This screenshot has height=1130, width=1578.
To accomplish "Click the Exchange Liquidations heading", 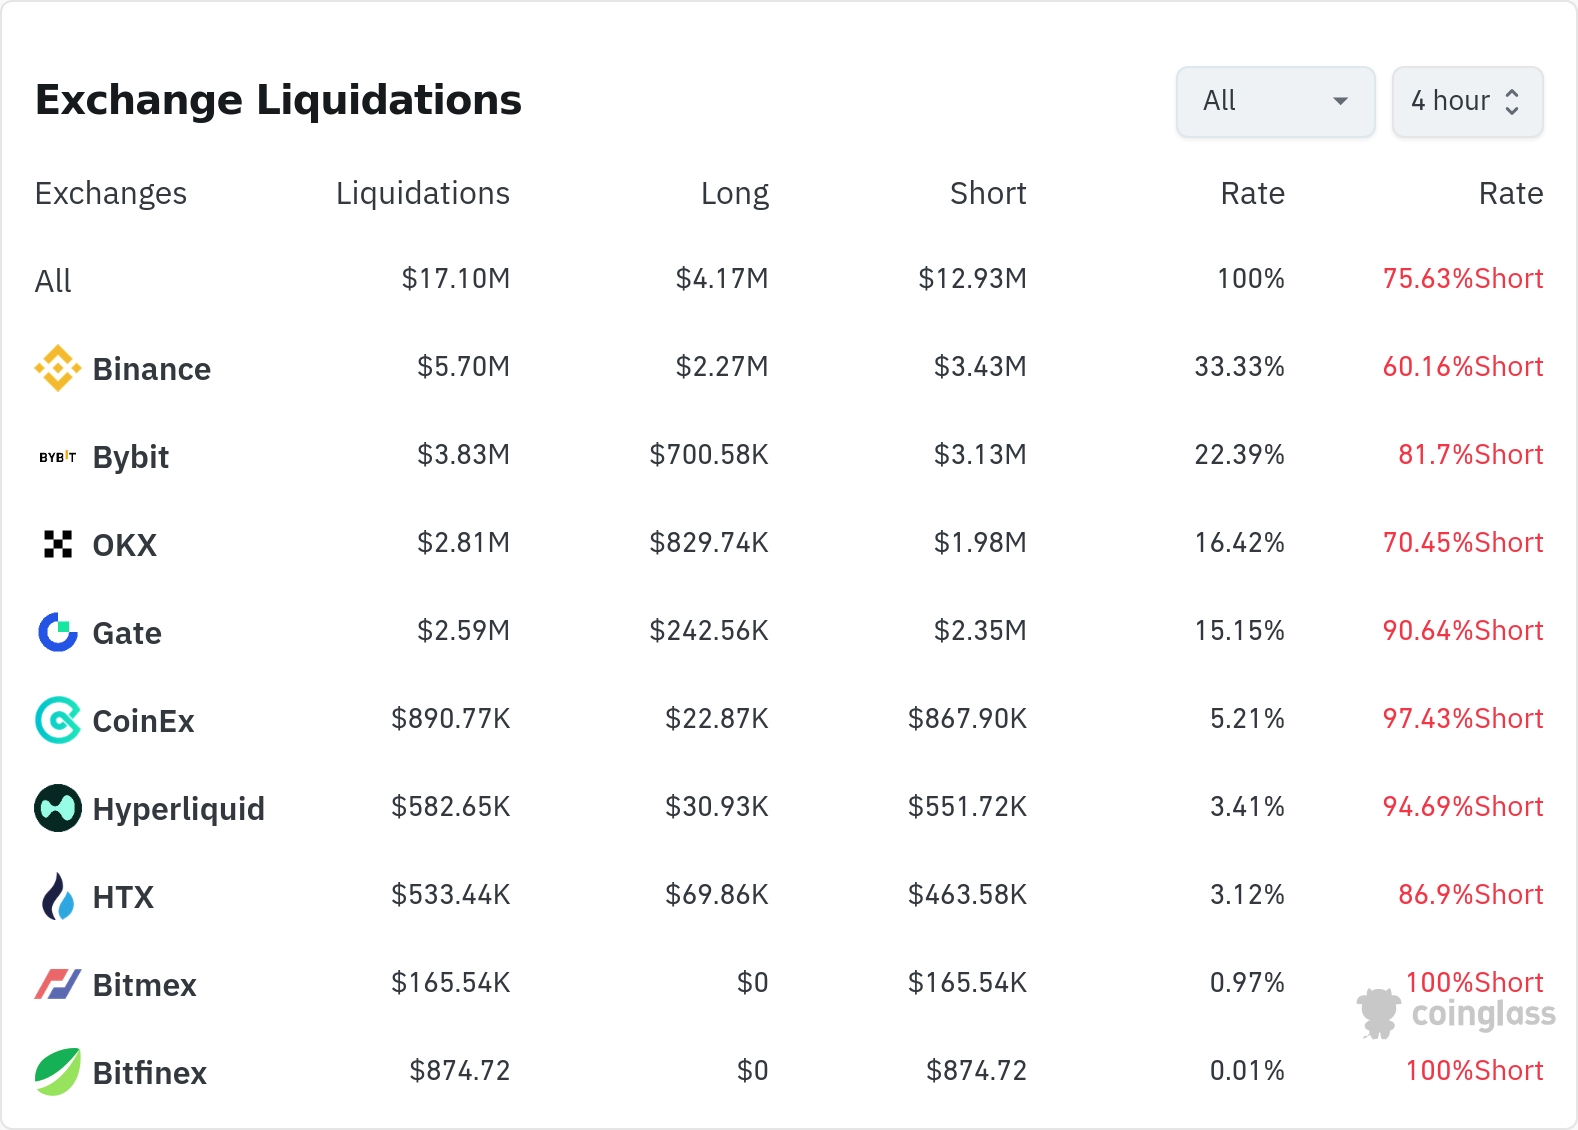I will (278, 100).
